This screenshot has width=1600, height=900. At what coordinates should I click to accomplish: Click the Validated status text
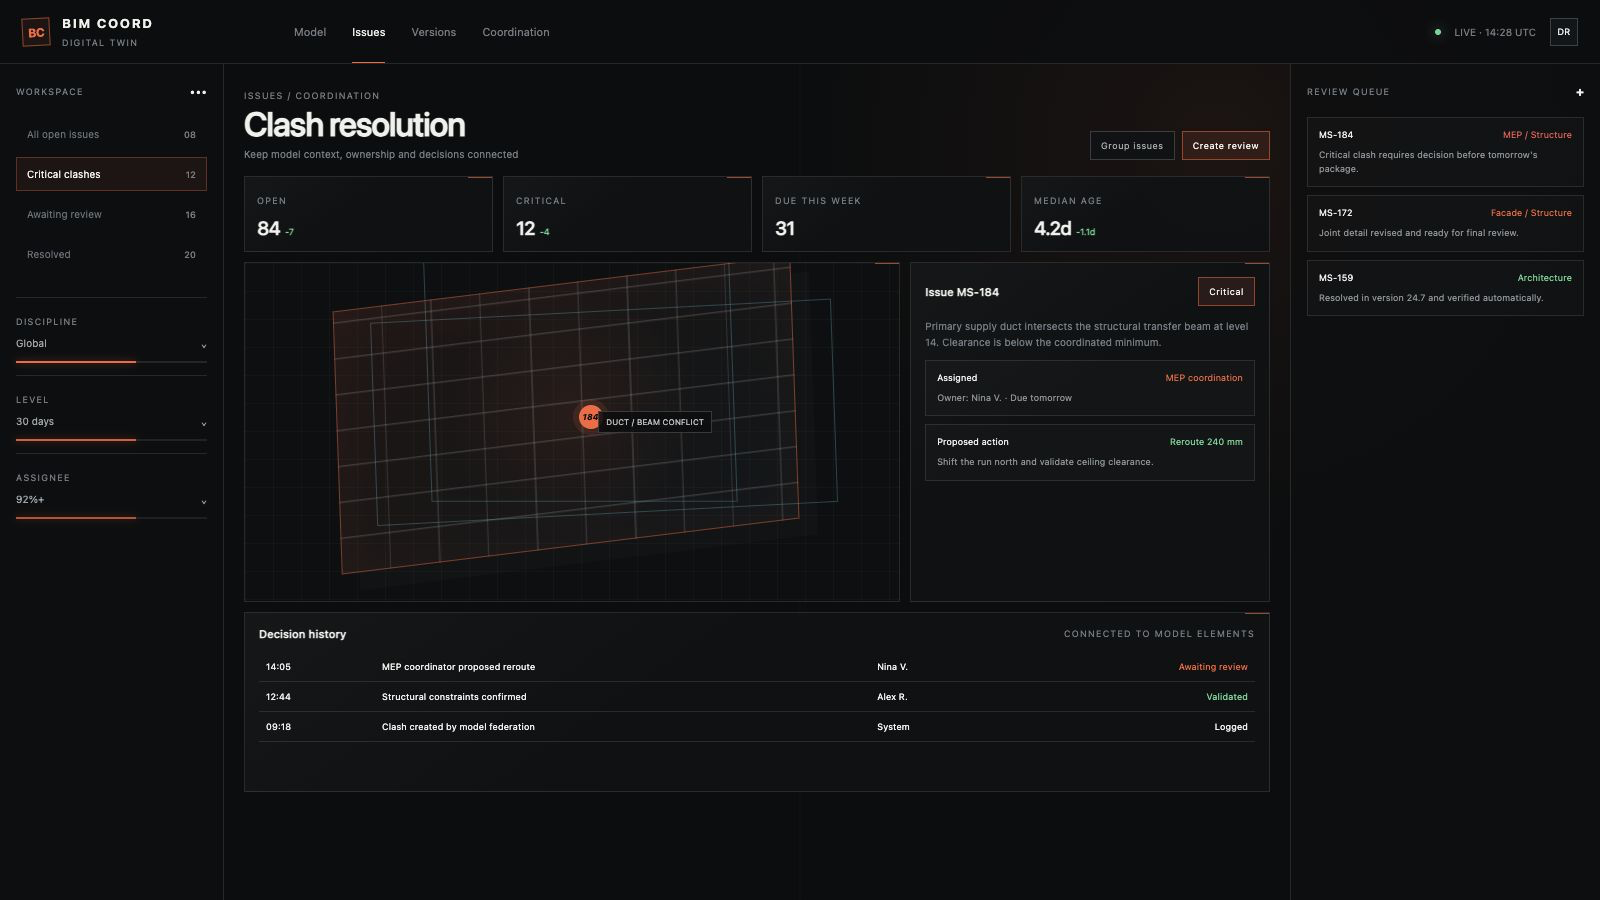point(1227,697)
